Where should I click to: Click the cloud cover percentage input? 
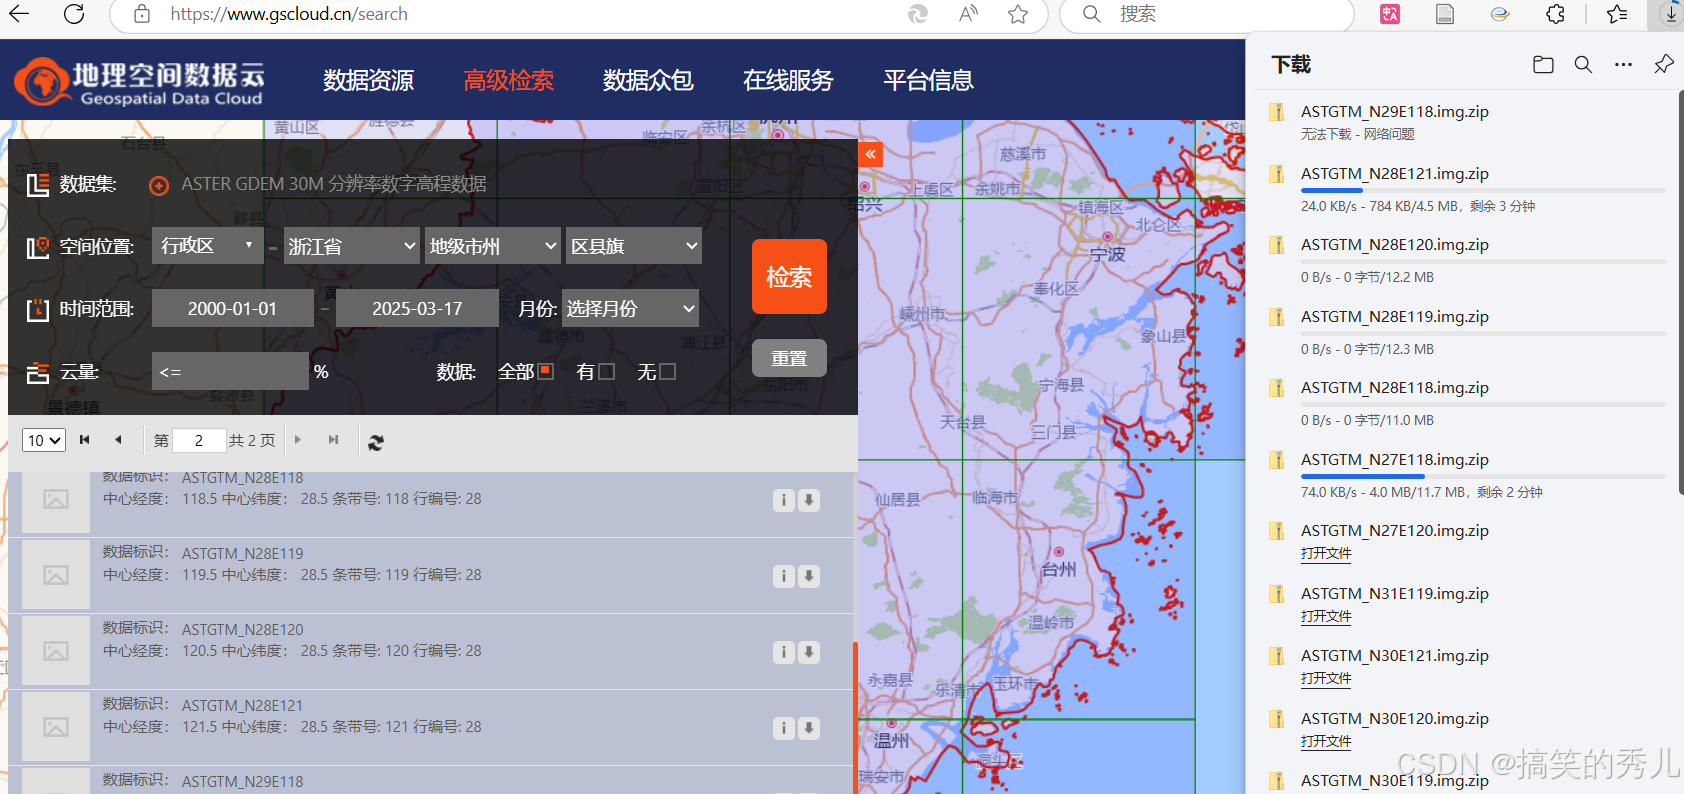click(x=230, y=371)
